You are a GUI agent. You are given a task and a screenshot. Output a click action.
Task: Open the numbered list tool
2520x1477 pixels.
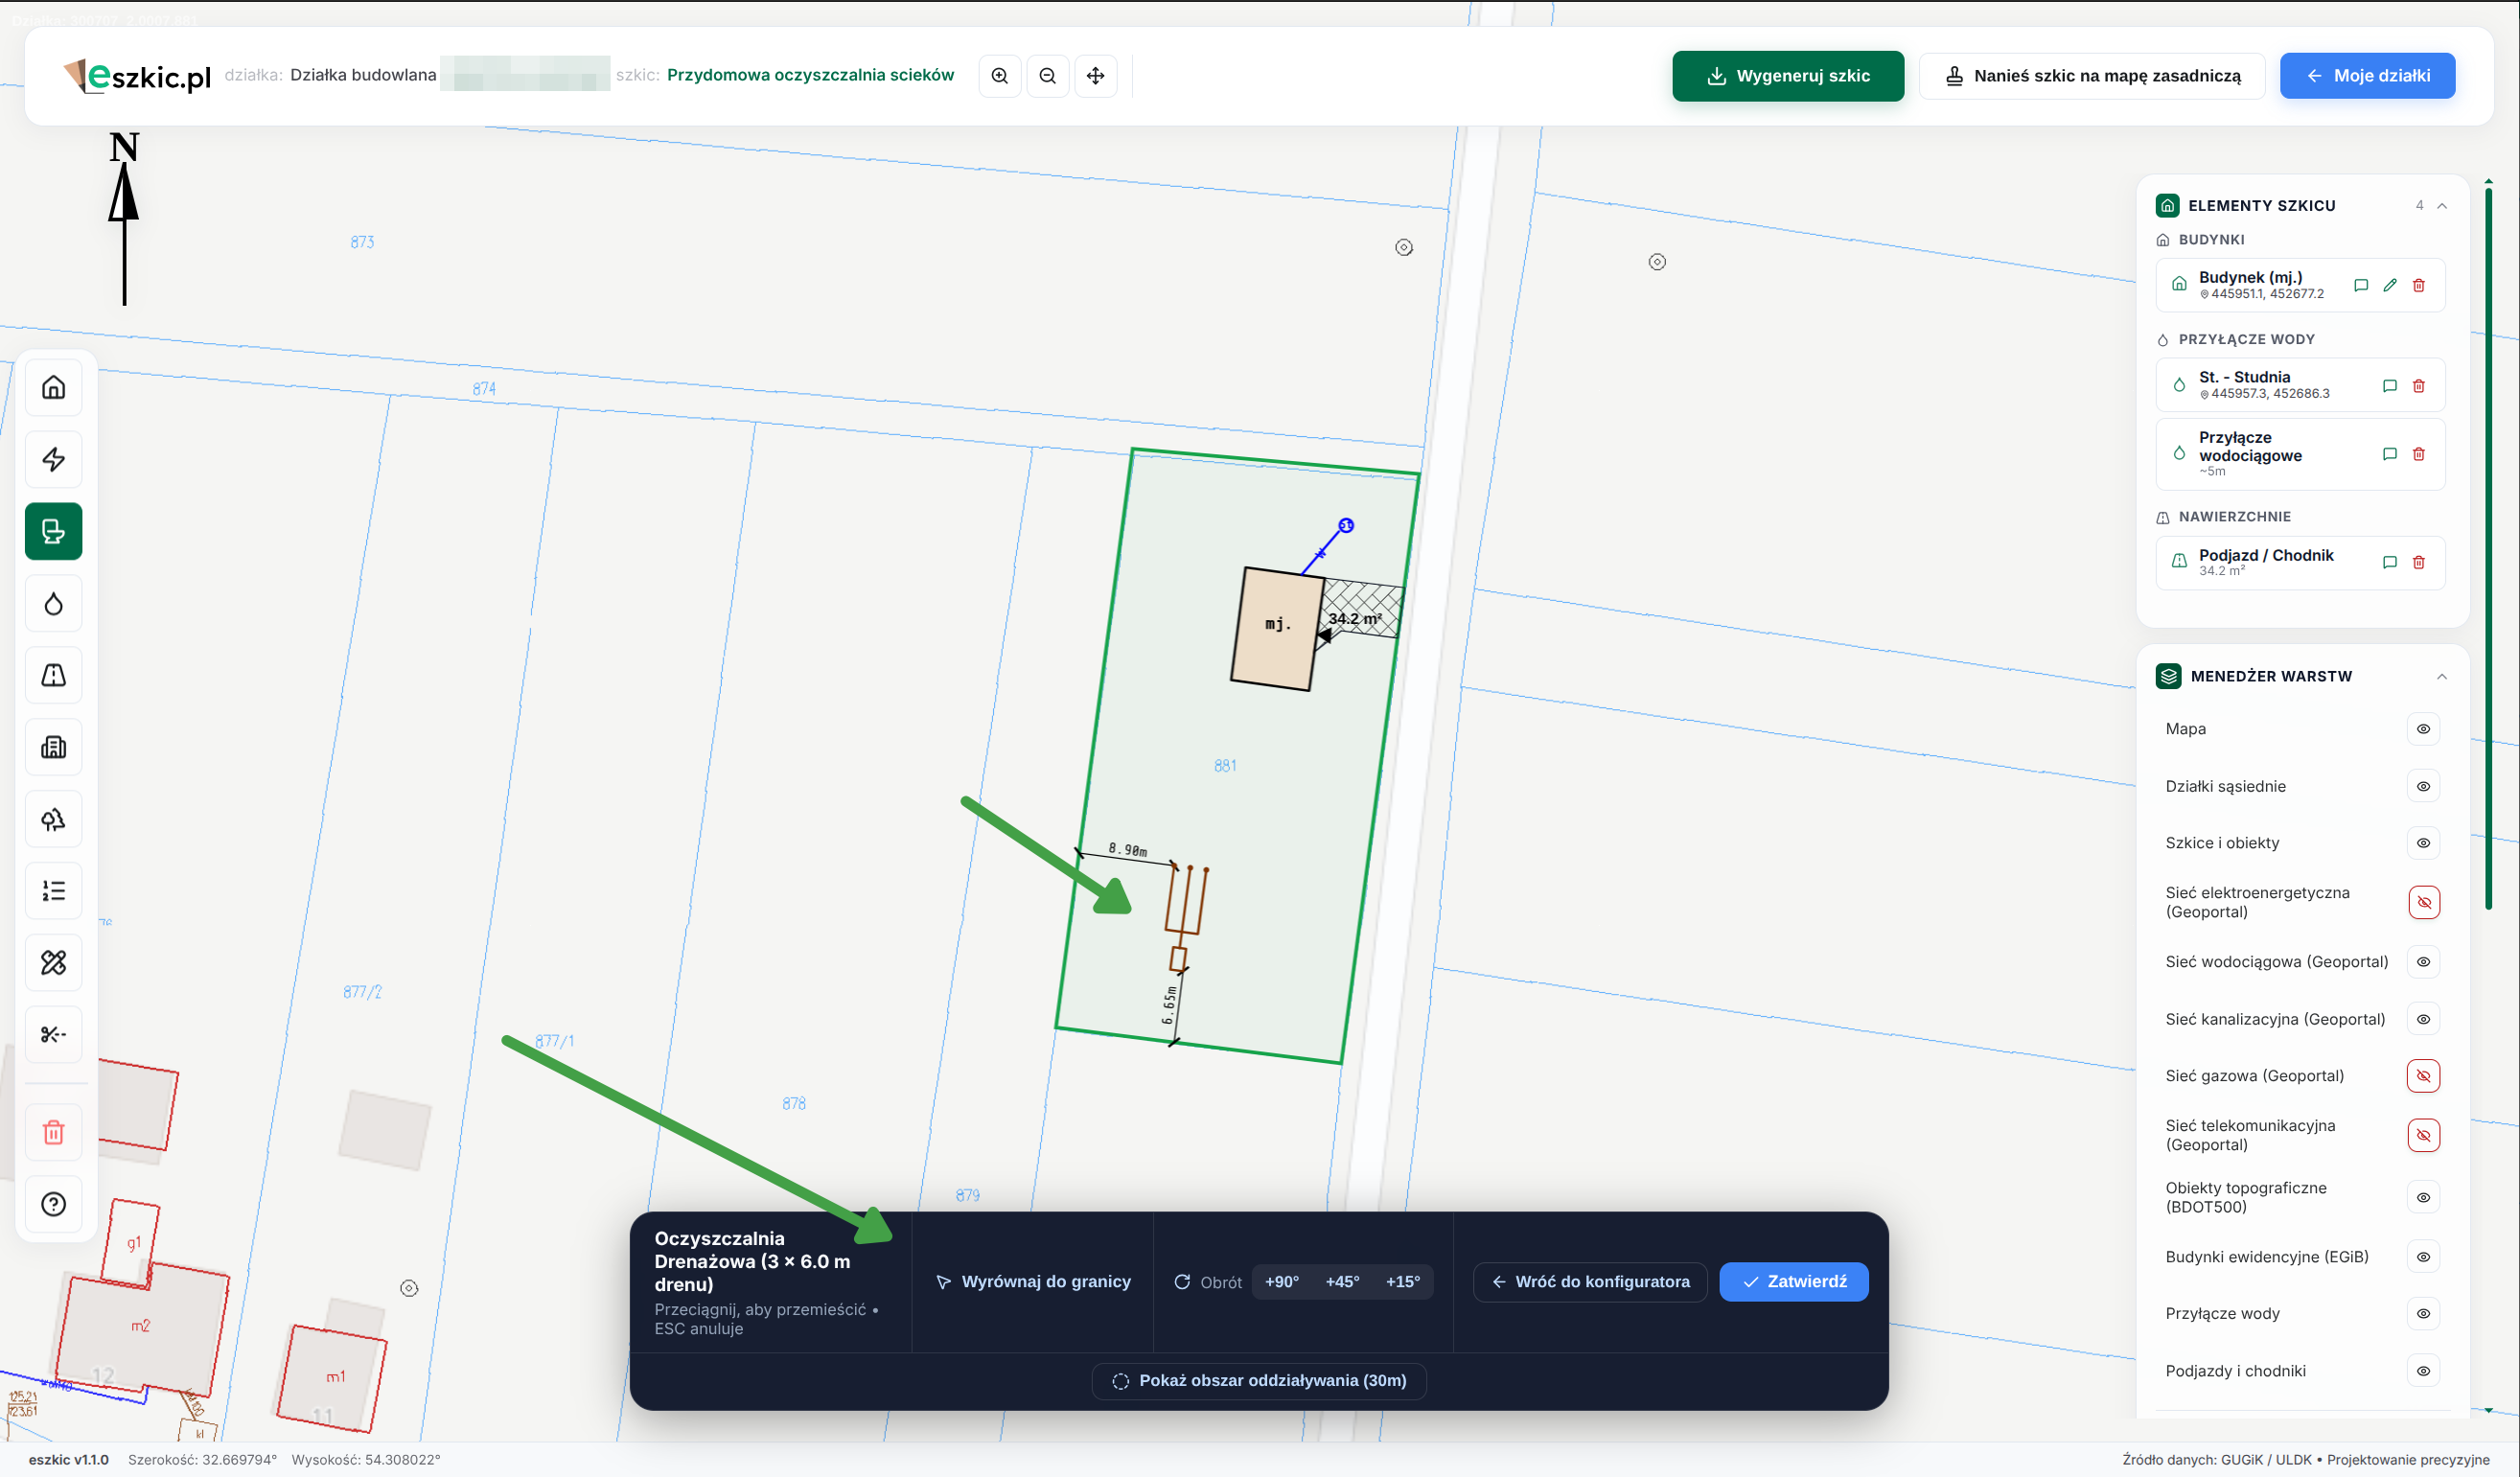click(54, 890)
